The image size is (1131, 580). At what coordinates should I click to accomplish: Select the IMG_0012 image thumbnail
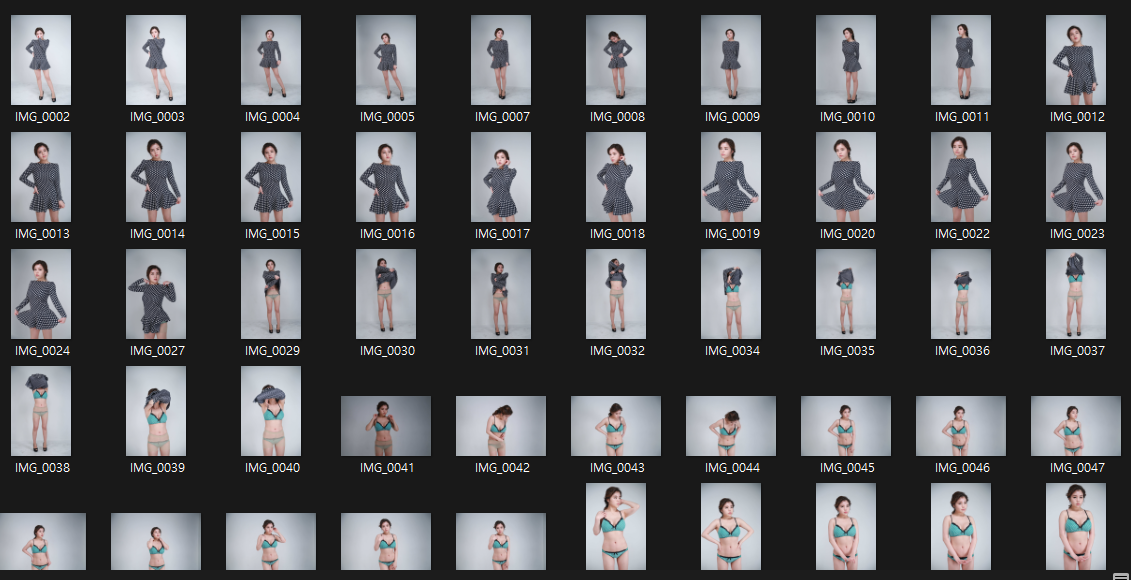tap(1076, 60)
